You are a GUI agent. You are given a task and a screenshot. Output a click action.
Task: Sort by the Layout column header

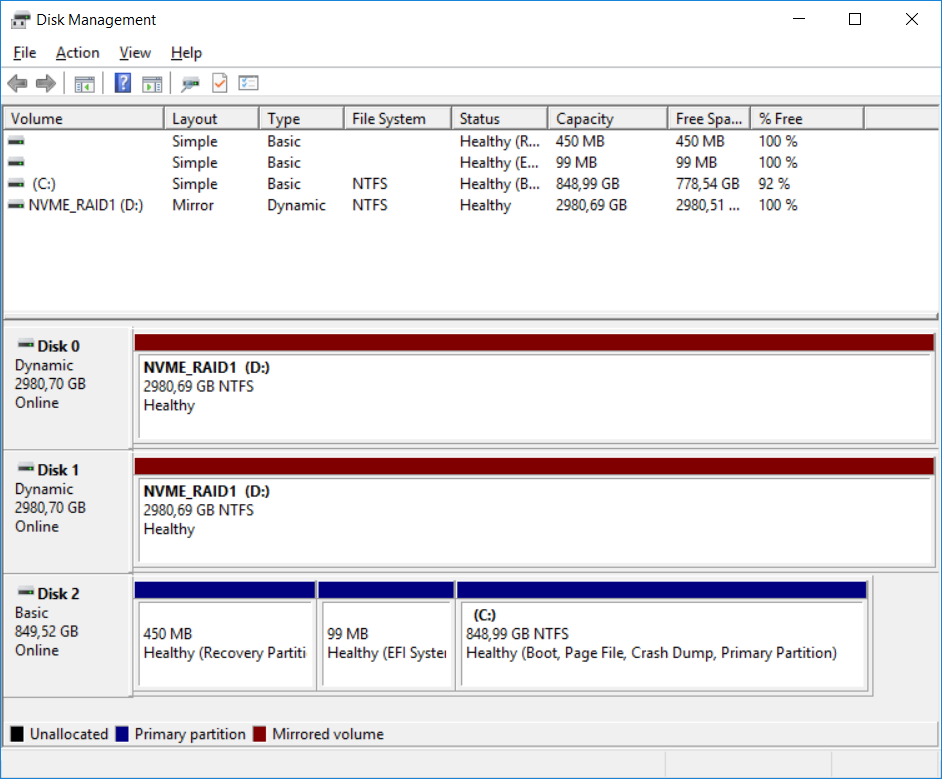pyautogui.click(x=211, y=118)
